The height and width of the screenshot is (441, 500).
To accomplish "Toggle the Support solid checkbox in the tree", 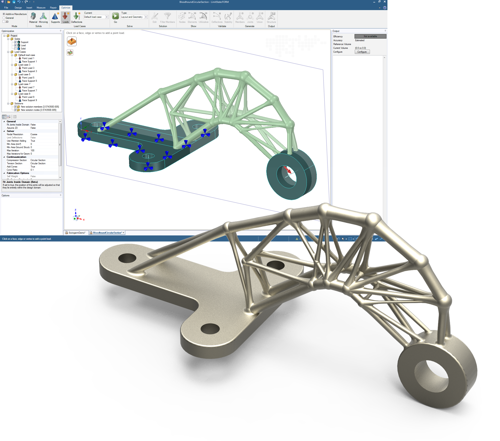I will pyautogui.click(x=15, y=42).
